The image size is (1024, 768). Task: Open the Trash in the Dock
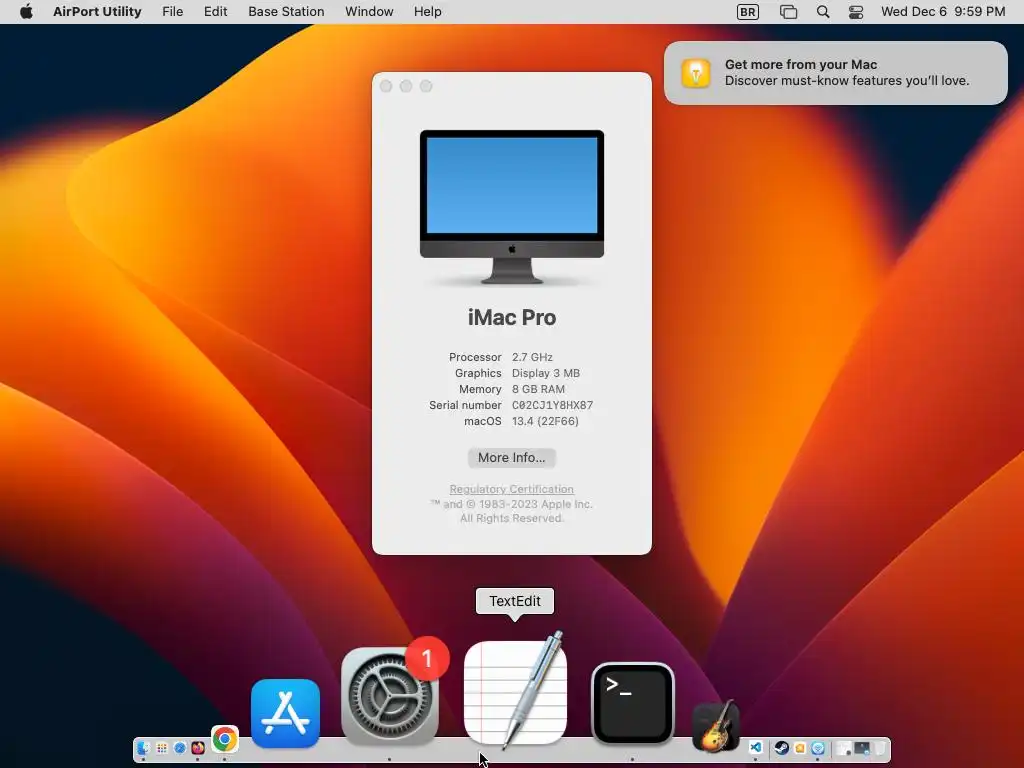click(880, 748)
